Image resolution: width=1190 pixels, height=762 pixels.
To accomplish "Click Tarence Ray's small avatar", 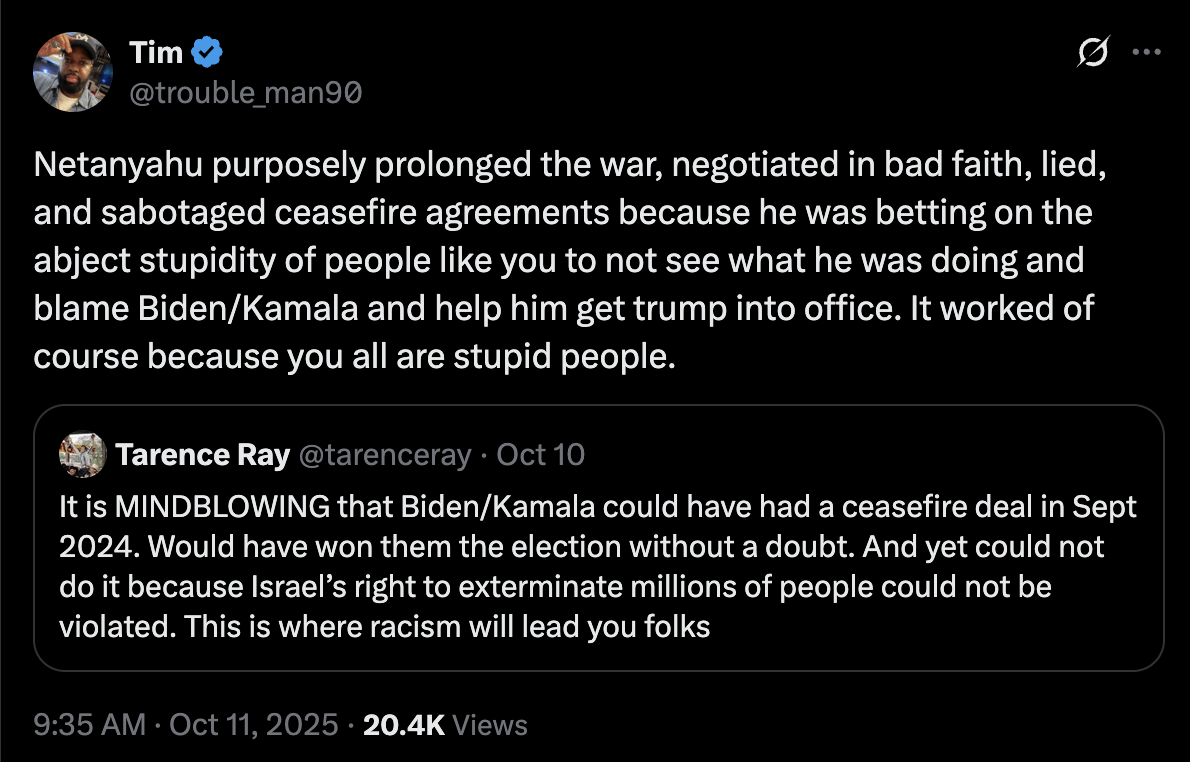I will pyautogui.click(x=83, y=454).
